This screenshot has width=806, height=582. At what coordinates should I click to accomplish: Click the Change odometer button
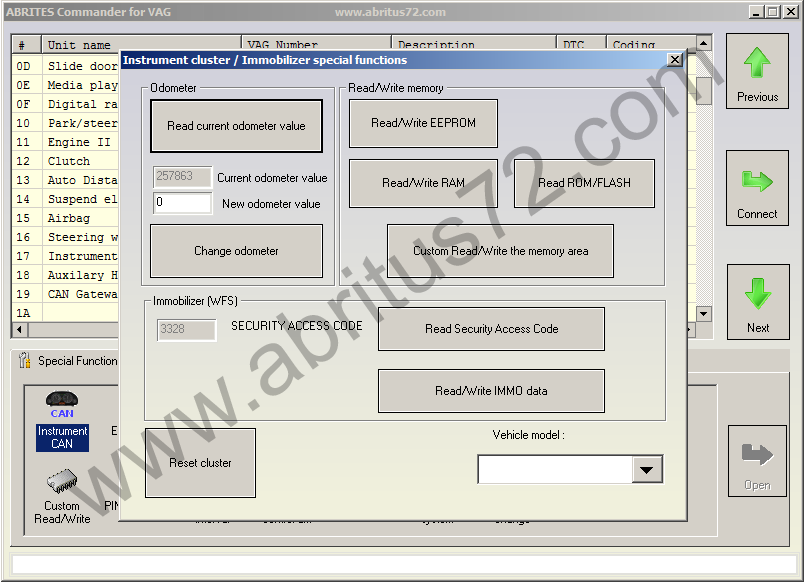point(236,251)
